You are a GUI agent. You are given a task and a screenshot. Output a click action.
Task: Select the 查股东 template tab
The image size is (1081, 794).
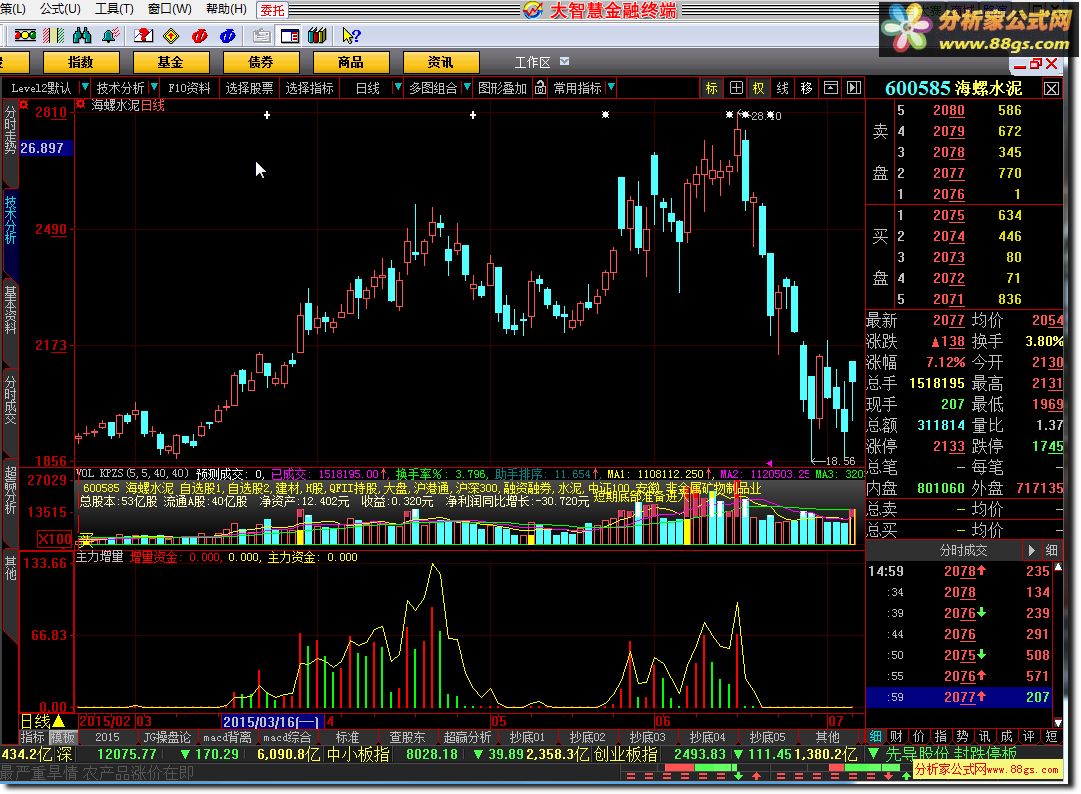(407, 737)
